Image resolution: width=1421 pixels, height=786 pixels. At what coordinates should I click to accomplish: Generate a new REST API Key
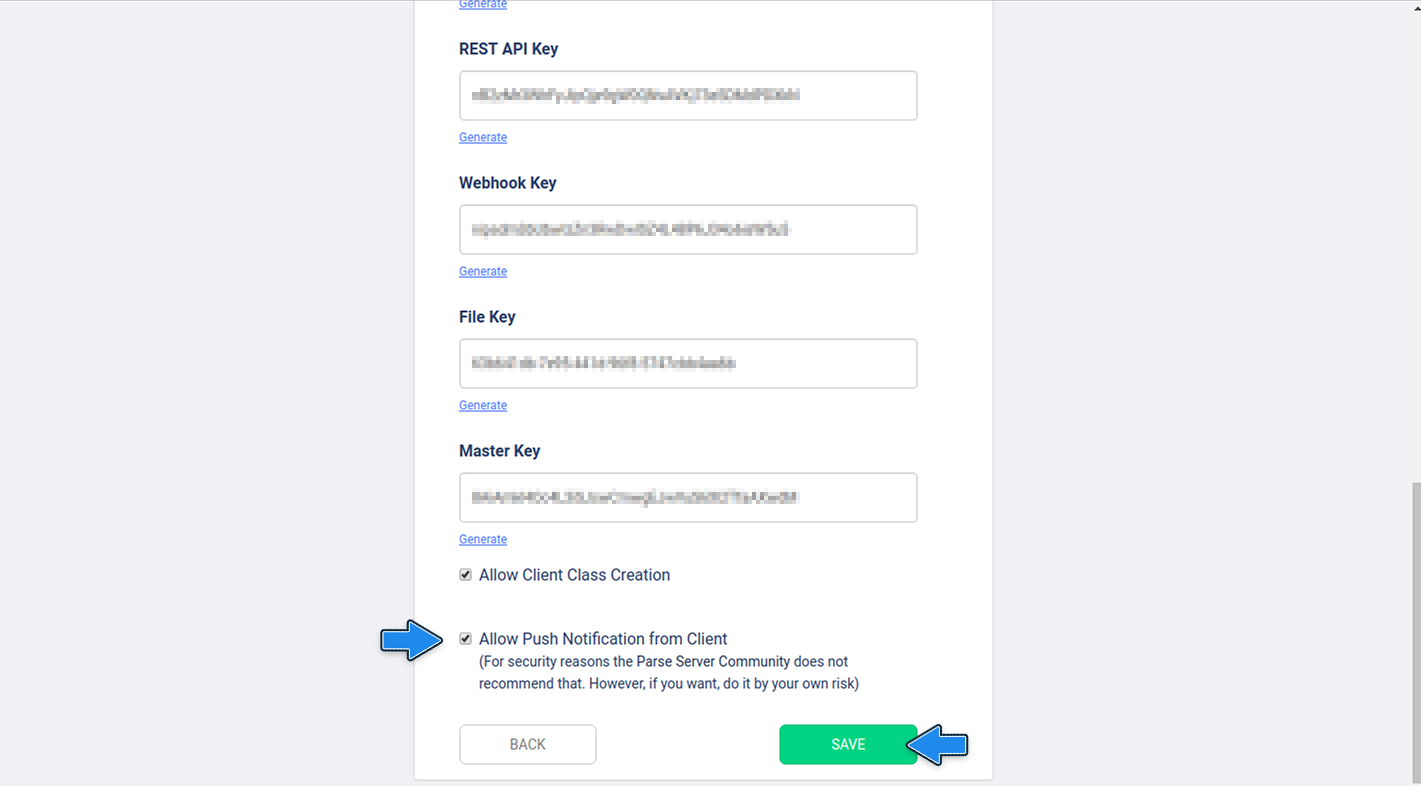coord(483,137)
